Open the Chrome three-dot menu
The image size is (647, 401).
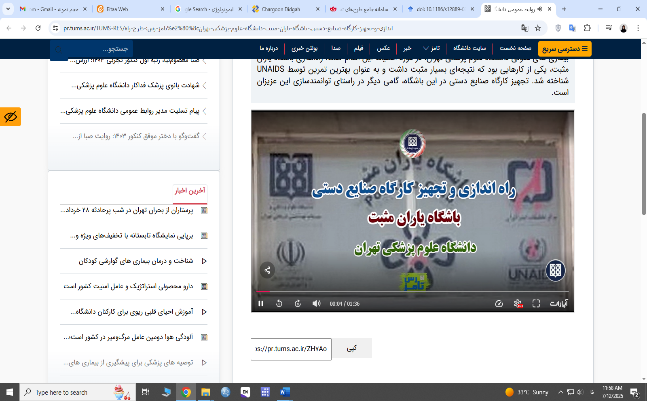click(638, 28)
